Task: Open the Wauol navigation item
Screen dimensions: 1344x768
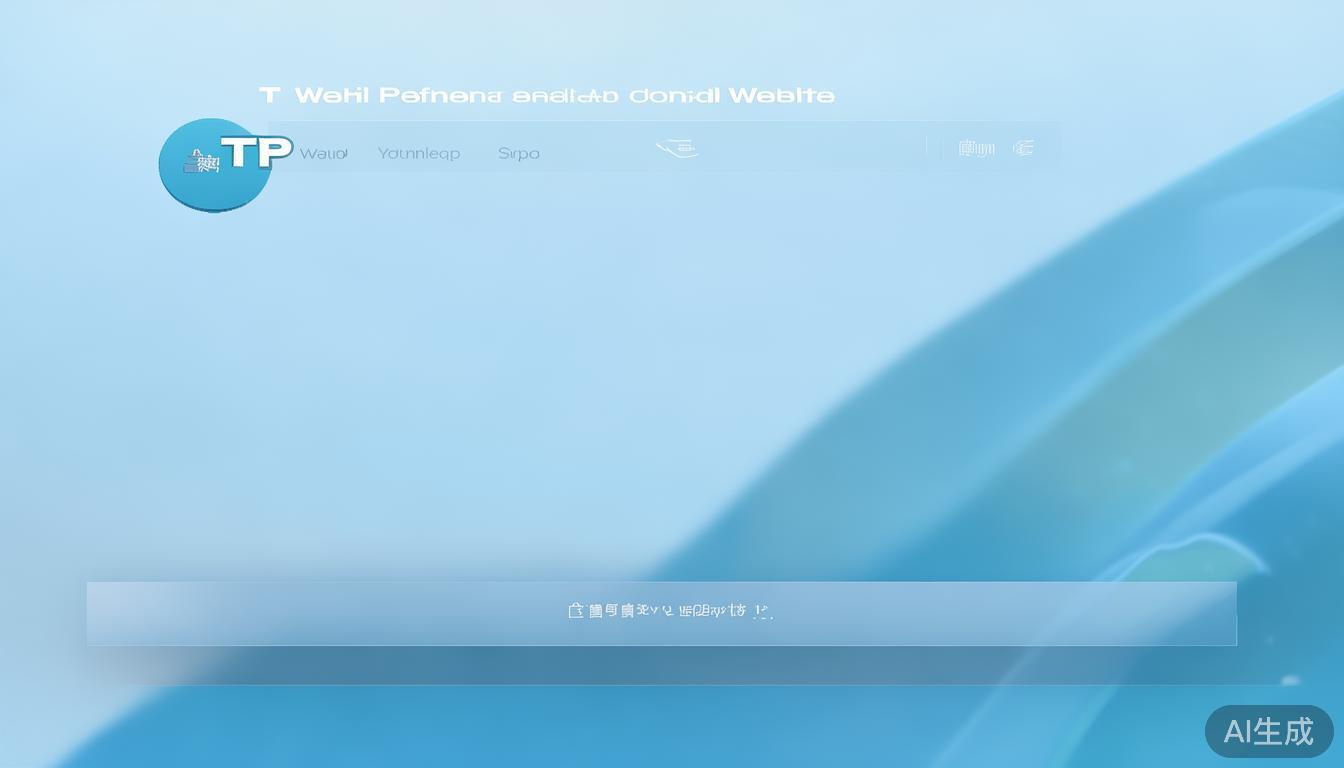Action: 323,153
